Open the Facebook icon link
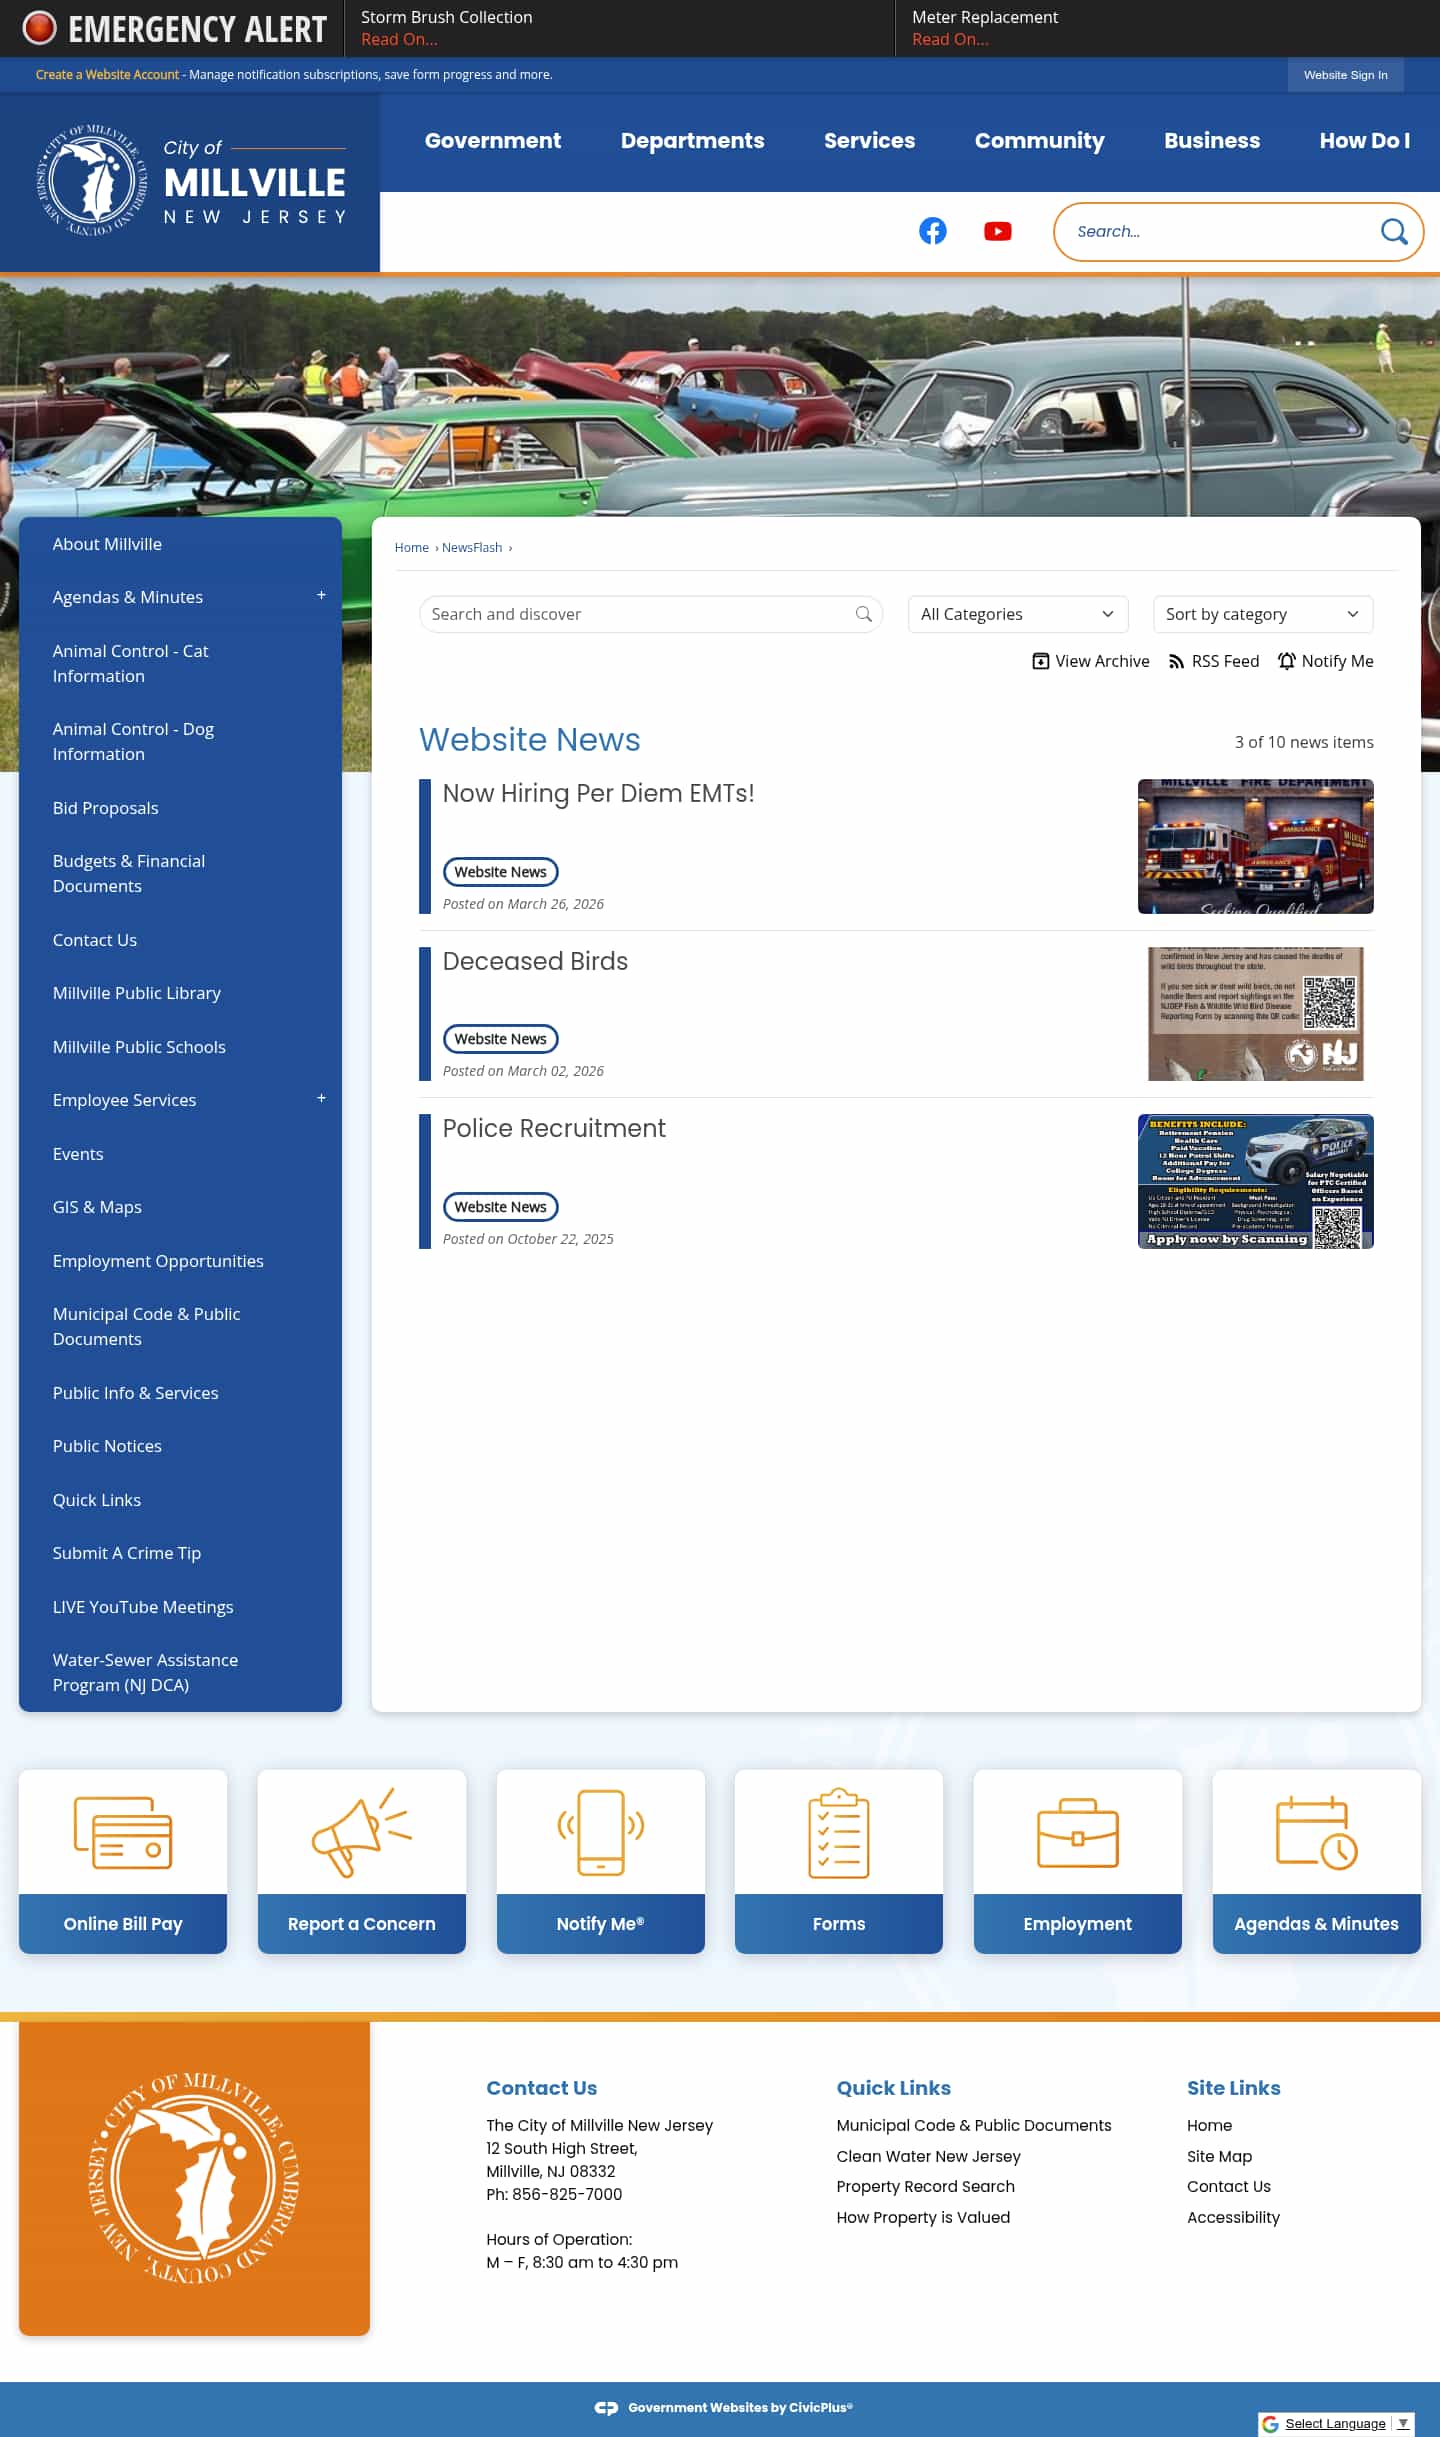This screenshot has height=2437, width=1440. click(x=932, y=231)
